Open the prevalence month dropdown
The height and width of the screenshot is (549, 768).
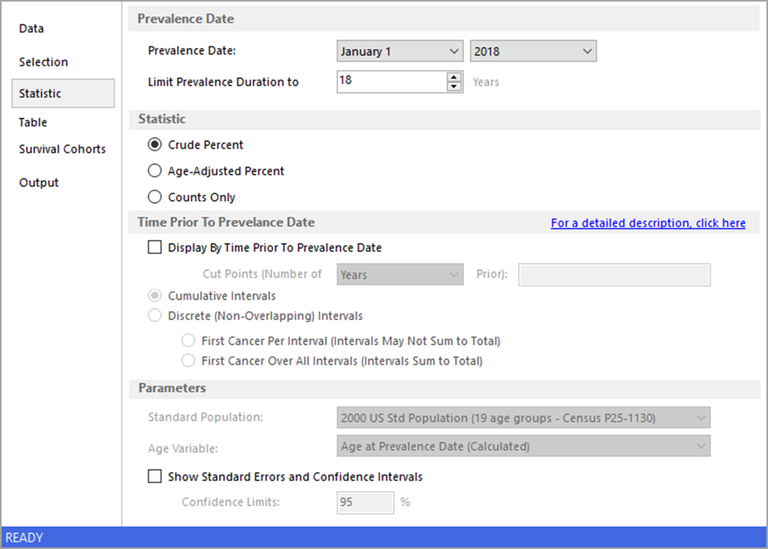(399, 51)
